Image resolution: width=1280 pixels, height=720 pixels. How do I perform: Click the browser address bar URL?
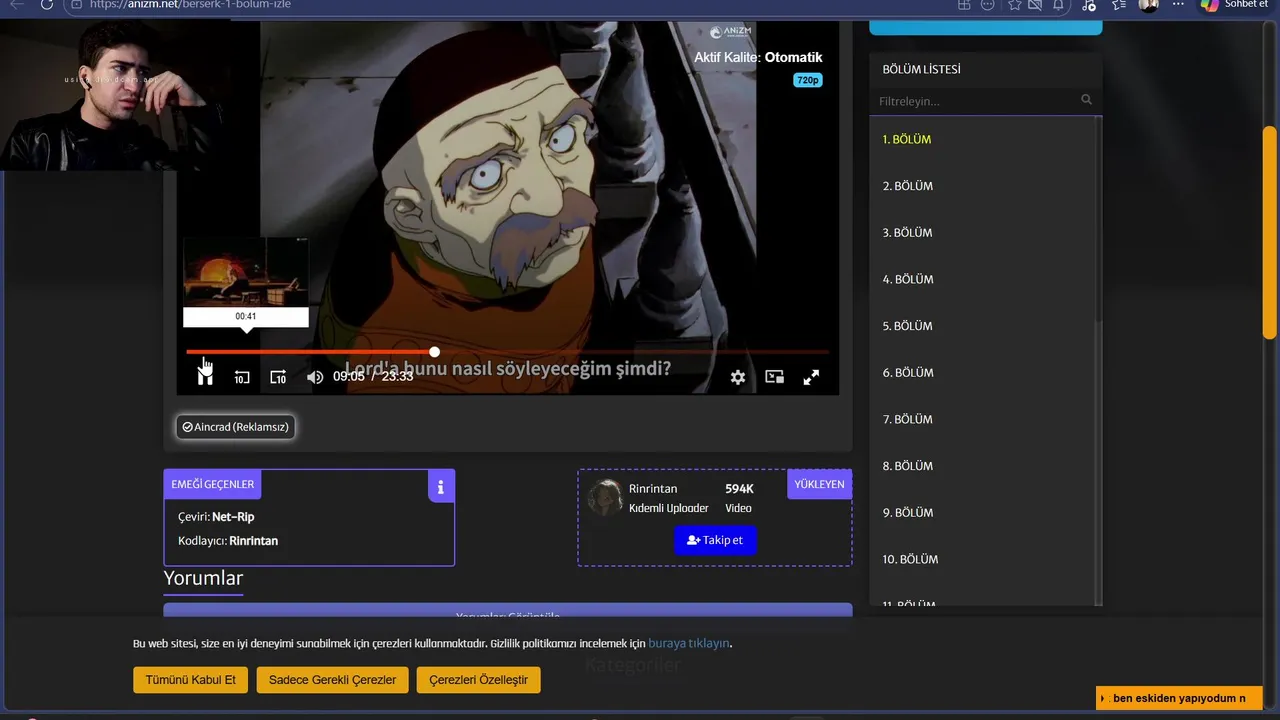coord(190,5)
